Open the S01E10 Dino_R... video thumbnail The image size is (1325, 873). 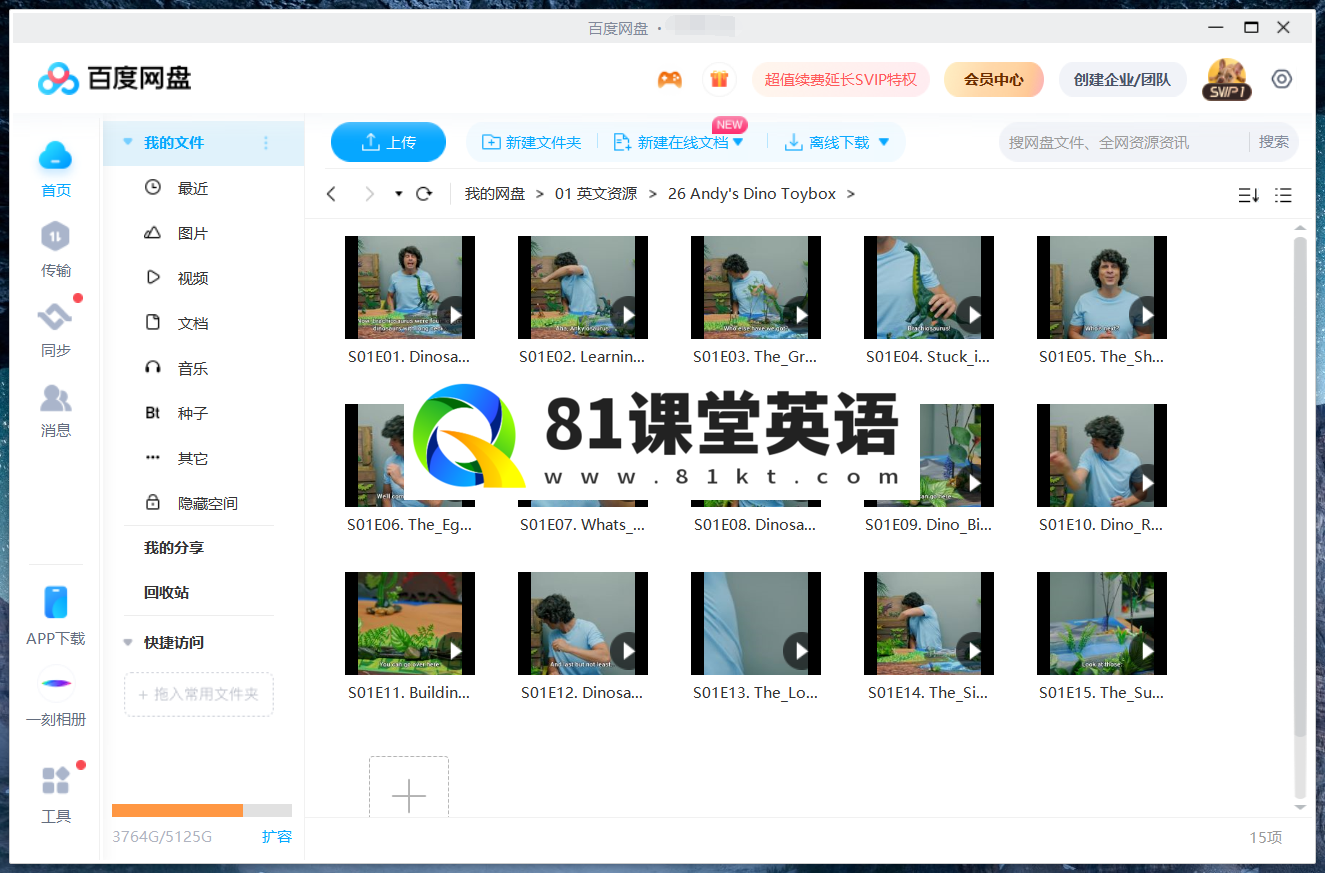(1102, 456)
